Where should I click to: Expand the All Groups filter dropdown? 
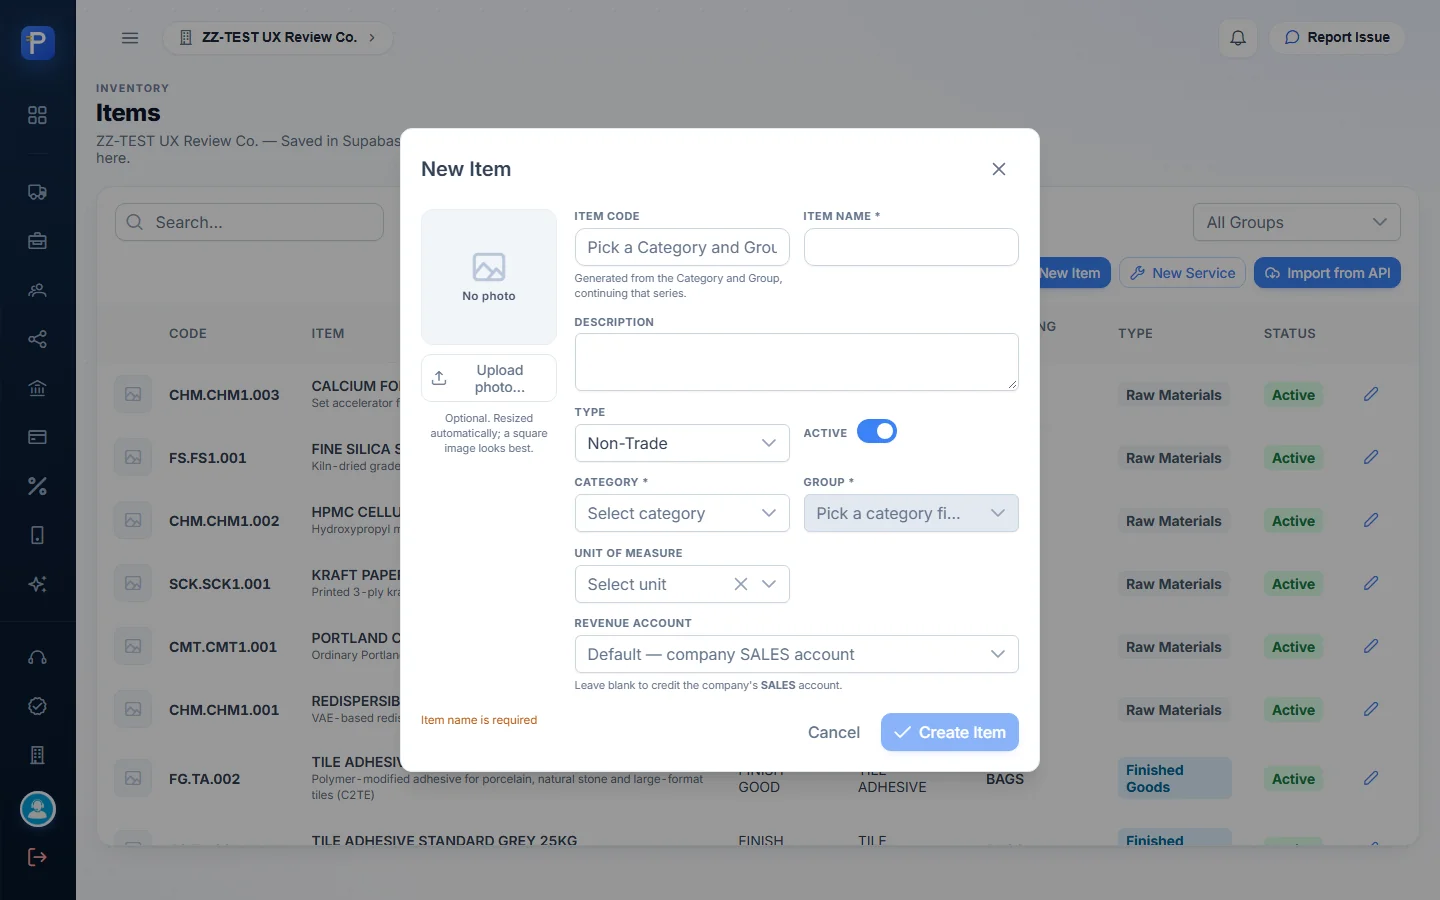click(x=1297, y=222)
